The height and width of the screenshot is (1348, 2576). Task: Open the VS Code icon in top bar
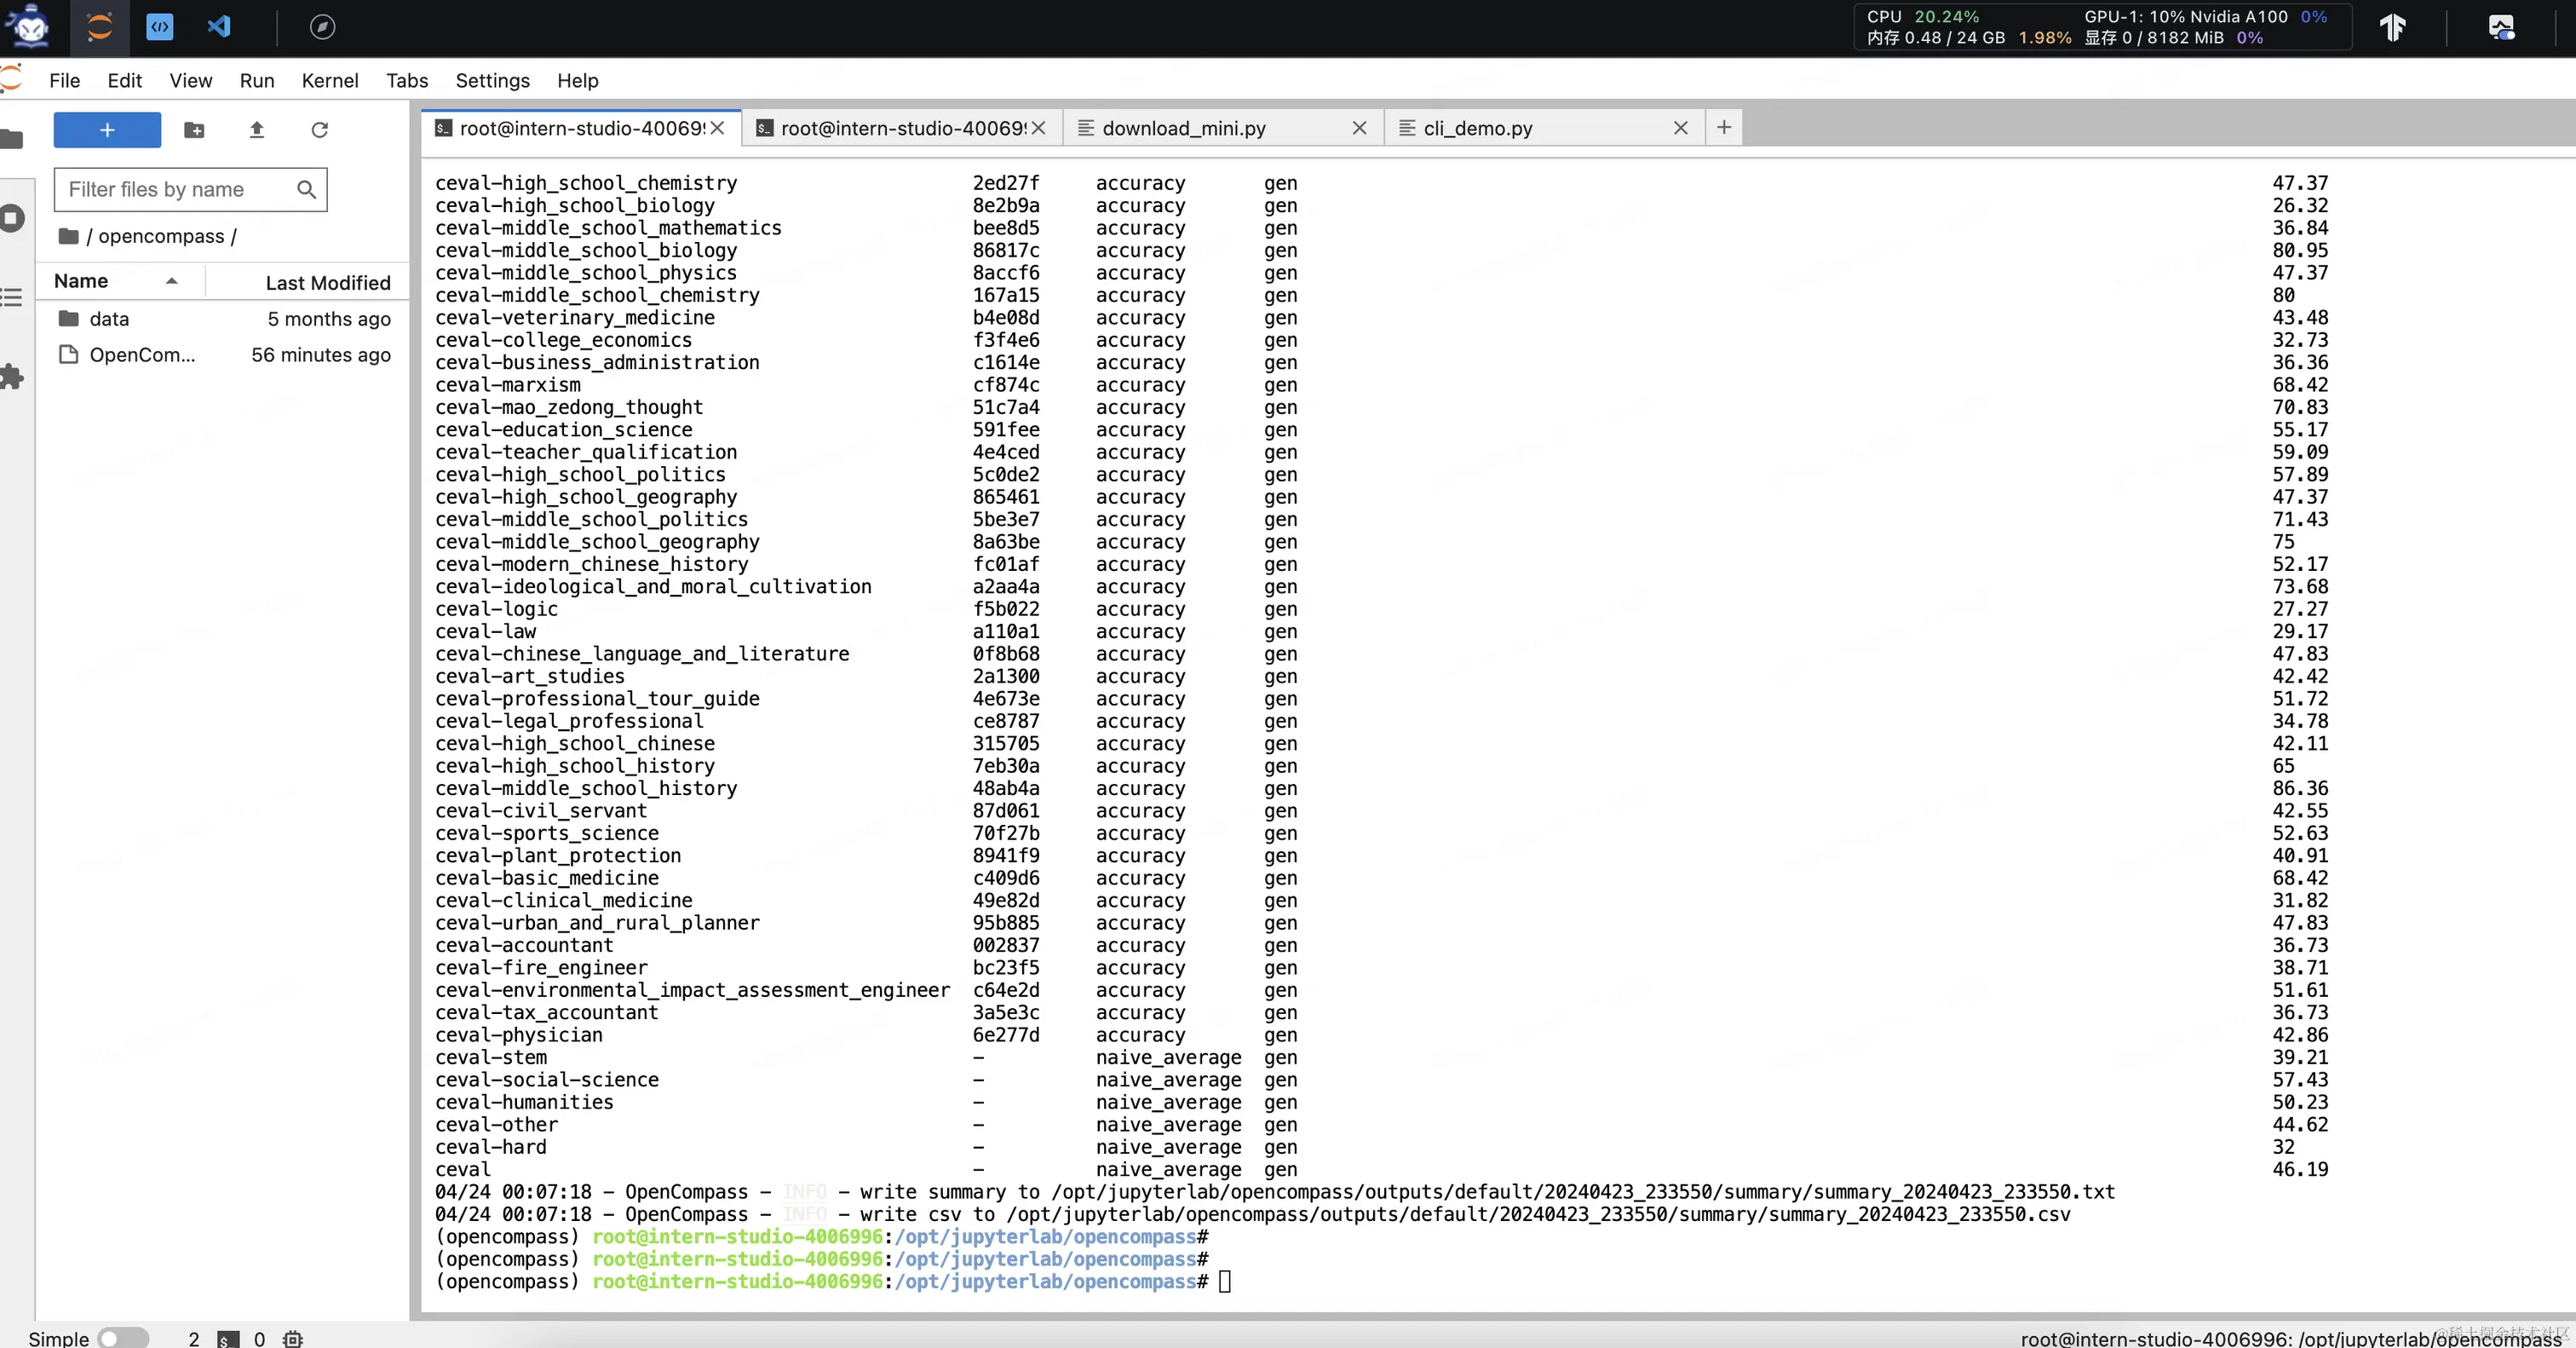(219, 27)
